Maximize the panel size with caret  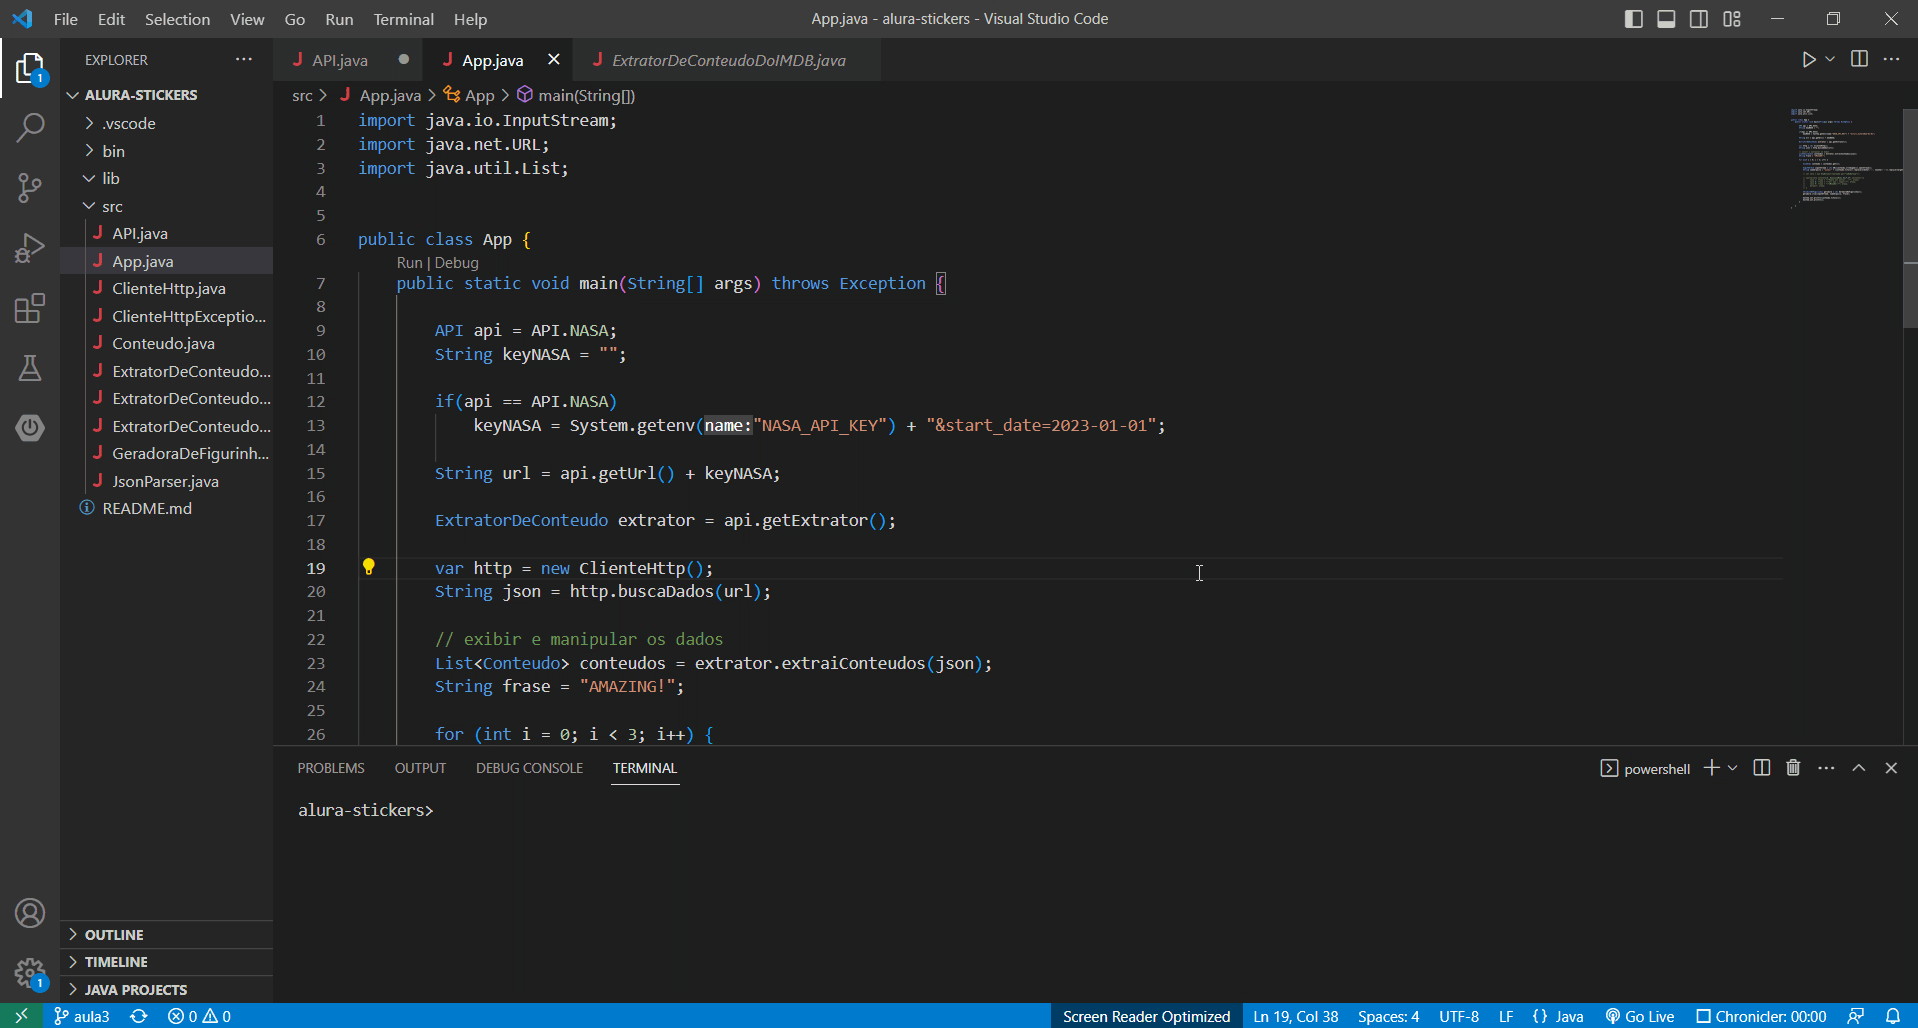pos(1859,768)
